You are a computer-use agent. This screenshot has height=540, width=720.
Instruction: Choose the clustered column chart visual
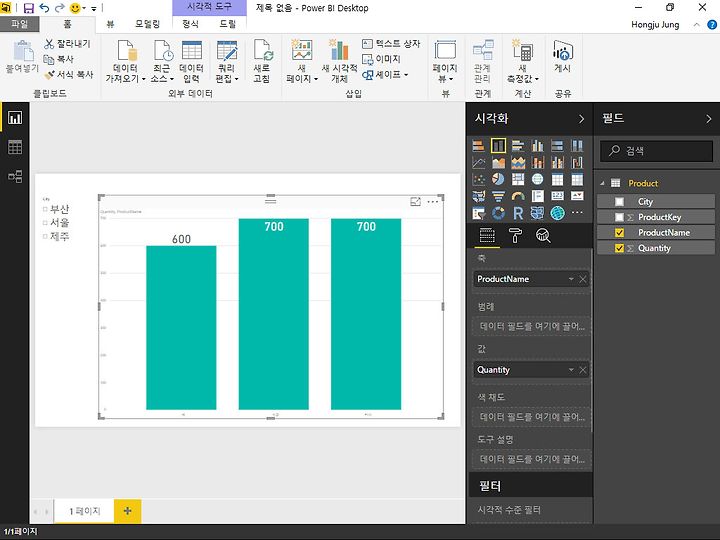click(x=538, y=146)
